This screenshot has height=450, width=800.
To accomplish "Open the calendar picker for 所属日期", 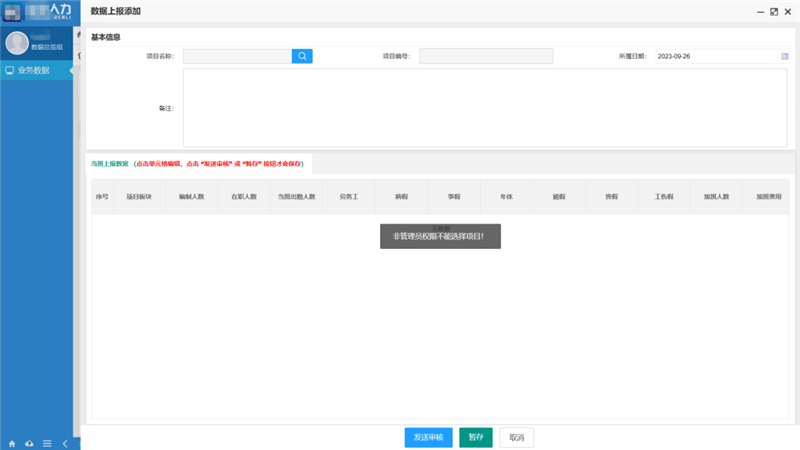I will coord(785,56).
